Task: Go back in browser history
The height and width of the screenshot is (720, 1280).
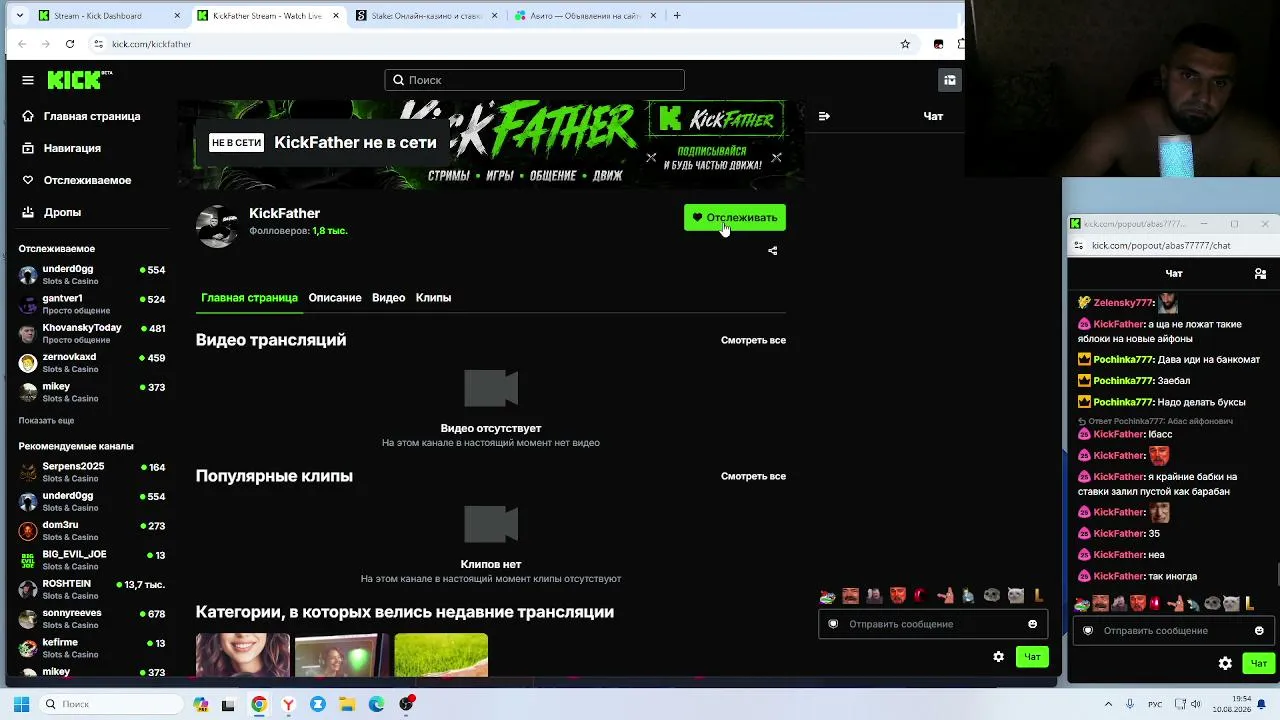Action: point(22,44)
